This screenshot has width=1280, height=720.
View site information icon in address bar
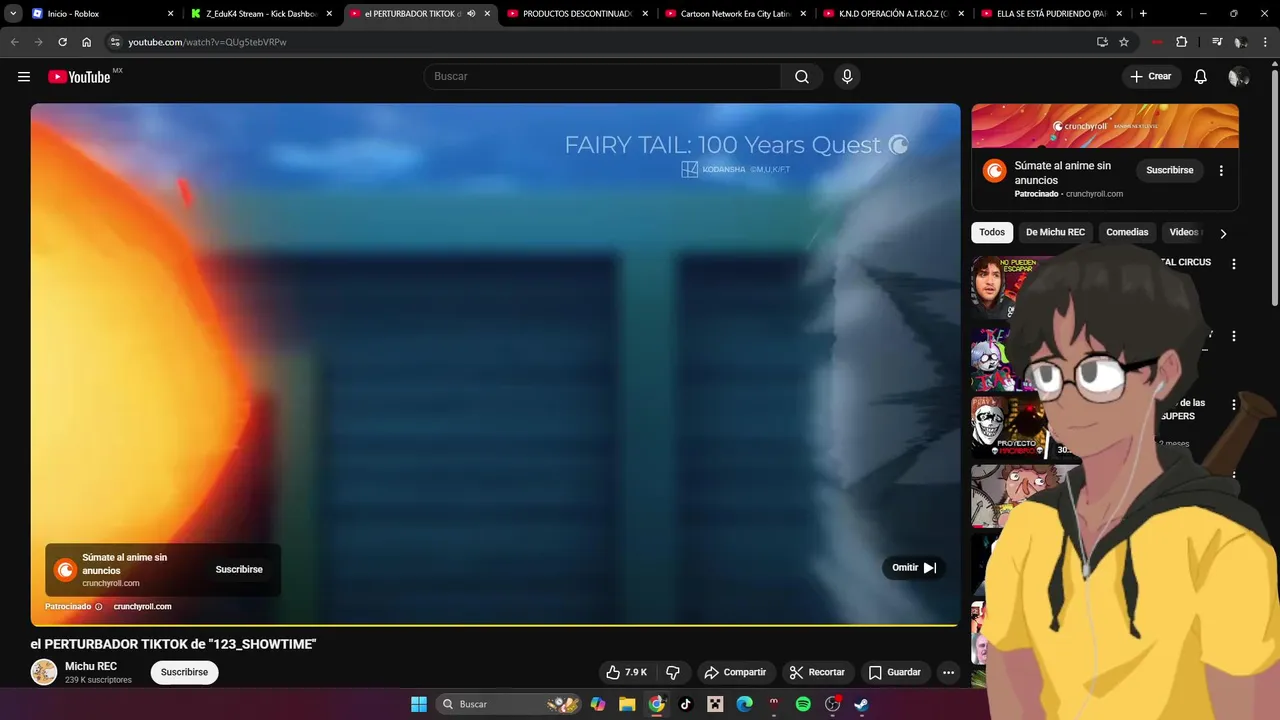click(x=115, y=42)
